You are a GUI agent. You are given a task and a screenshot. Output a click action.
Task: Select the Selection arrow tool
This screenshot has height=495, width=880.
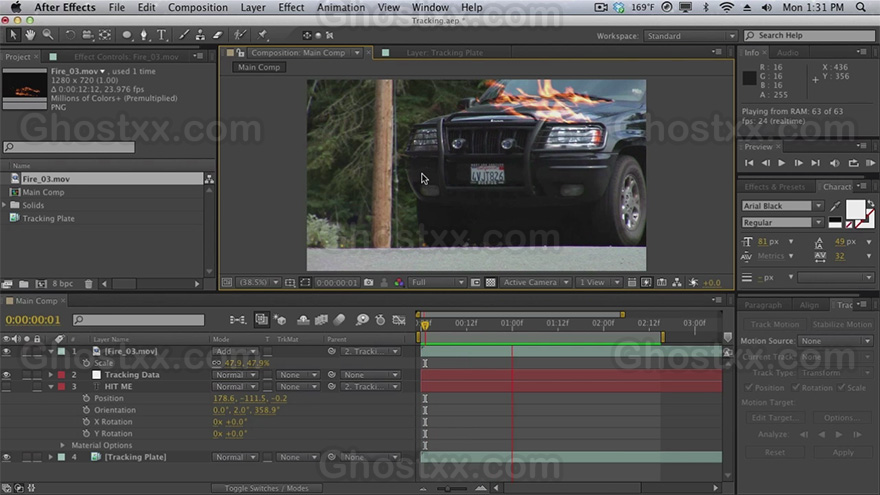tap(13, 35)
